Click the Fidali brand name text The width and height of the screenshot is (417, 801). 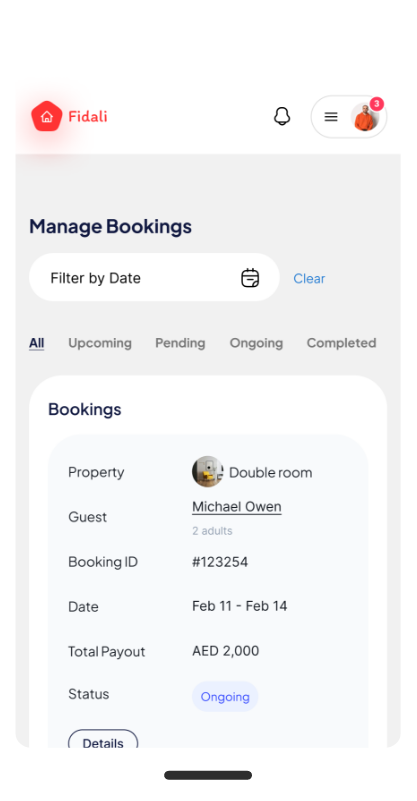(x=88, y=116)
